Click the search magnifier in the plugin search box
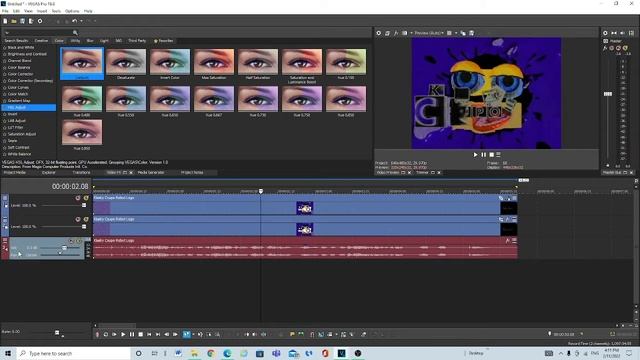Screen dimensions: 640x360 click(75, 33)
